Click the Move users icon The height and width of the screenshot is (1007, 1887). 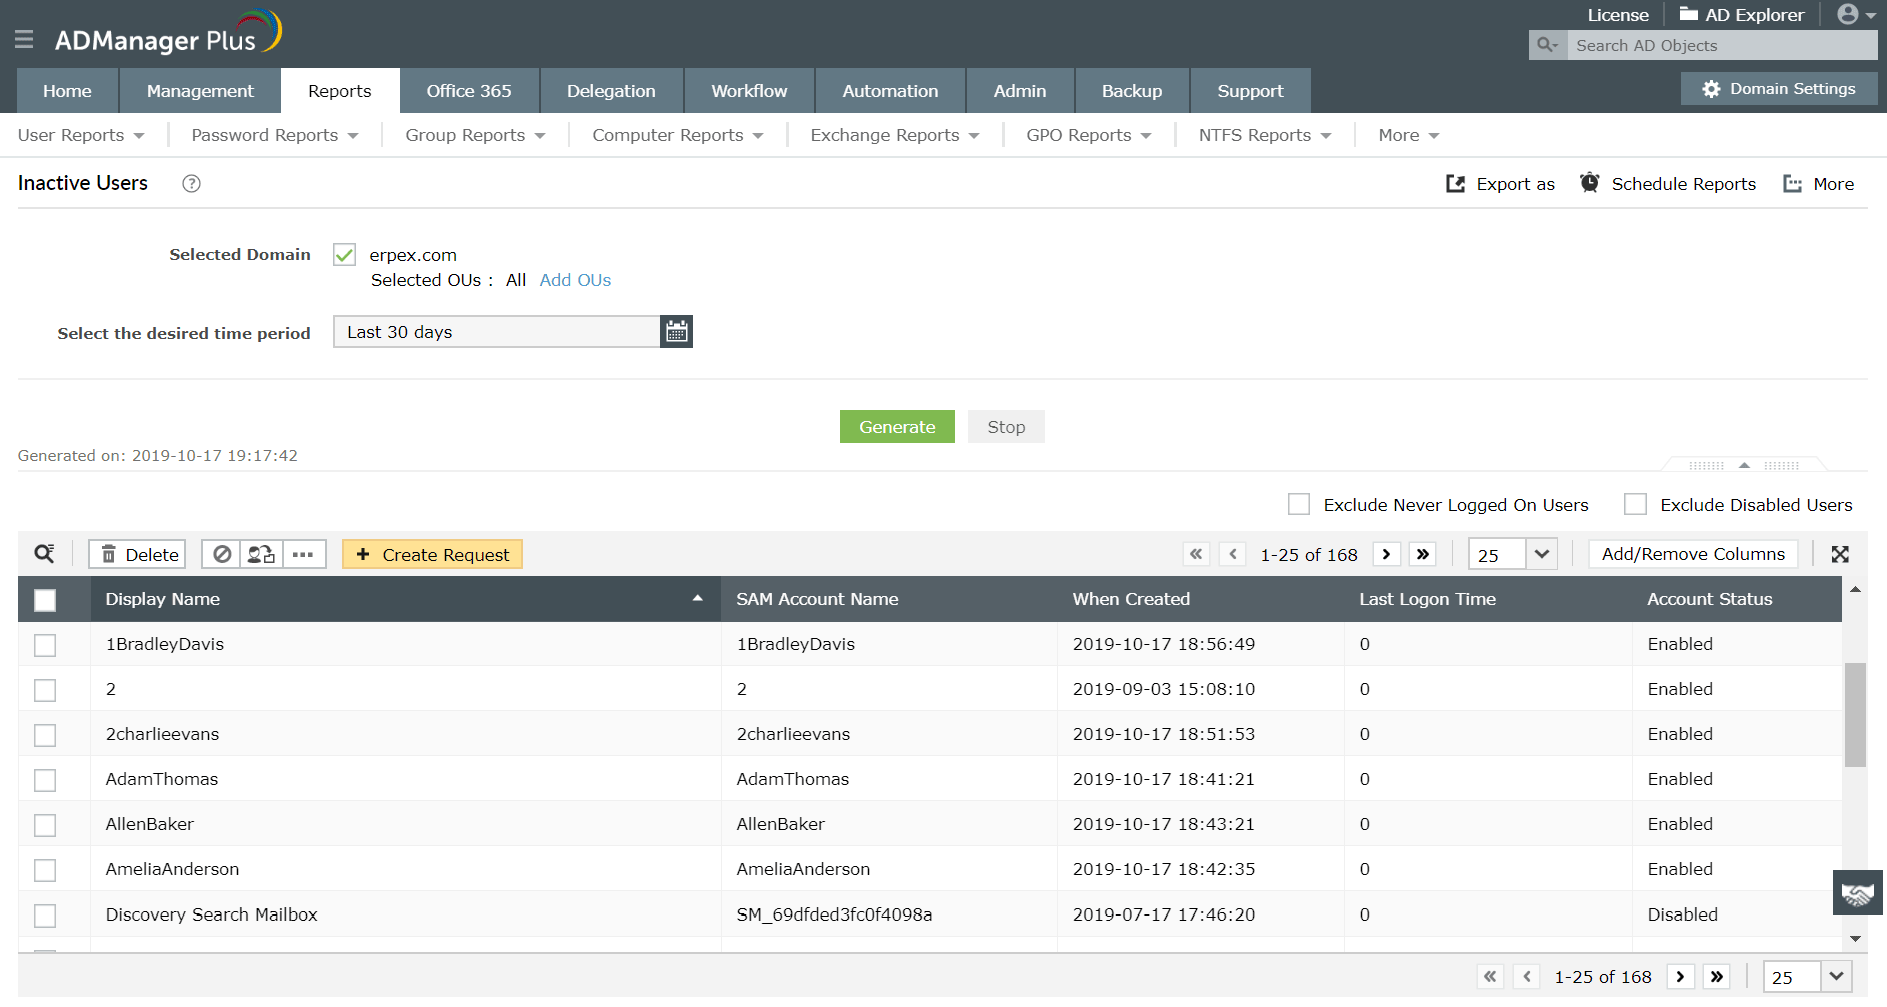pyautogui.click(x=262, y=553)
